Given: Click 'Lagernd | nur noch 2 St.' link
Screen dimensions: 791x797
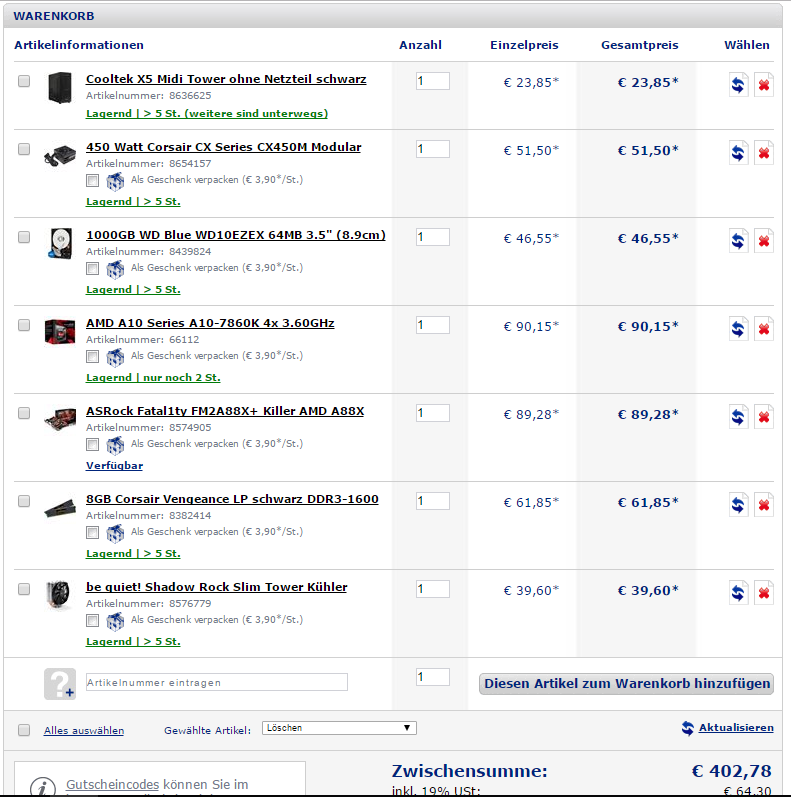Looking at the screenshot, I should (x=153, y=378).
